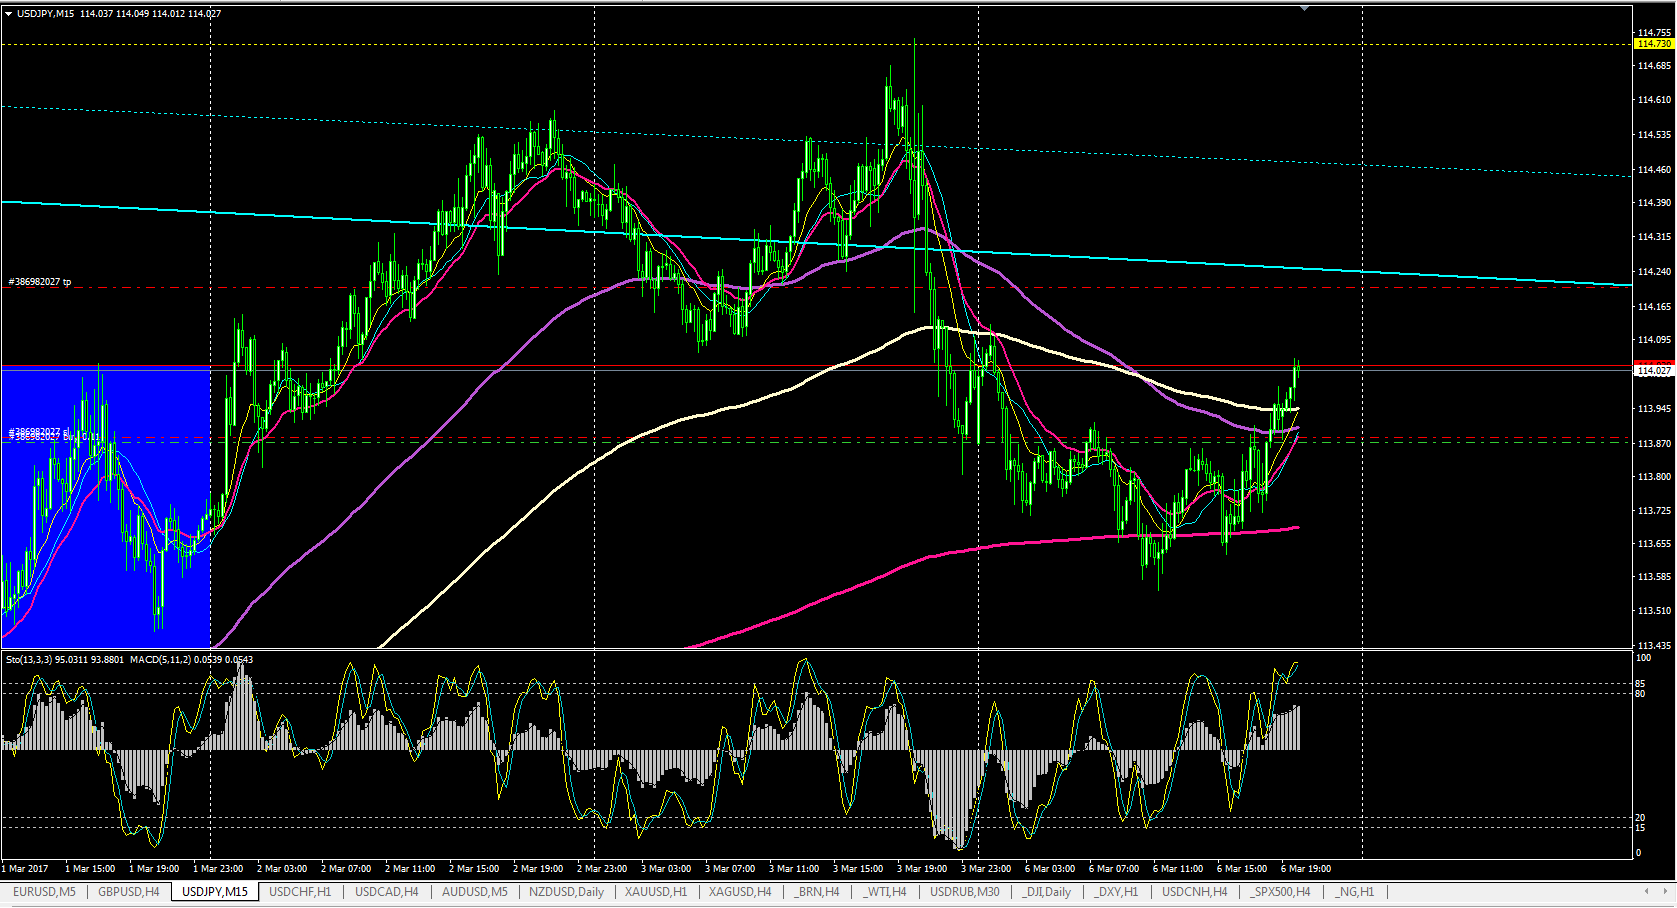The height and width of the screenshot is (908, 1677).
Task: Open the _NG,H1 chart tab
Action: [x=1354, y=892]
